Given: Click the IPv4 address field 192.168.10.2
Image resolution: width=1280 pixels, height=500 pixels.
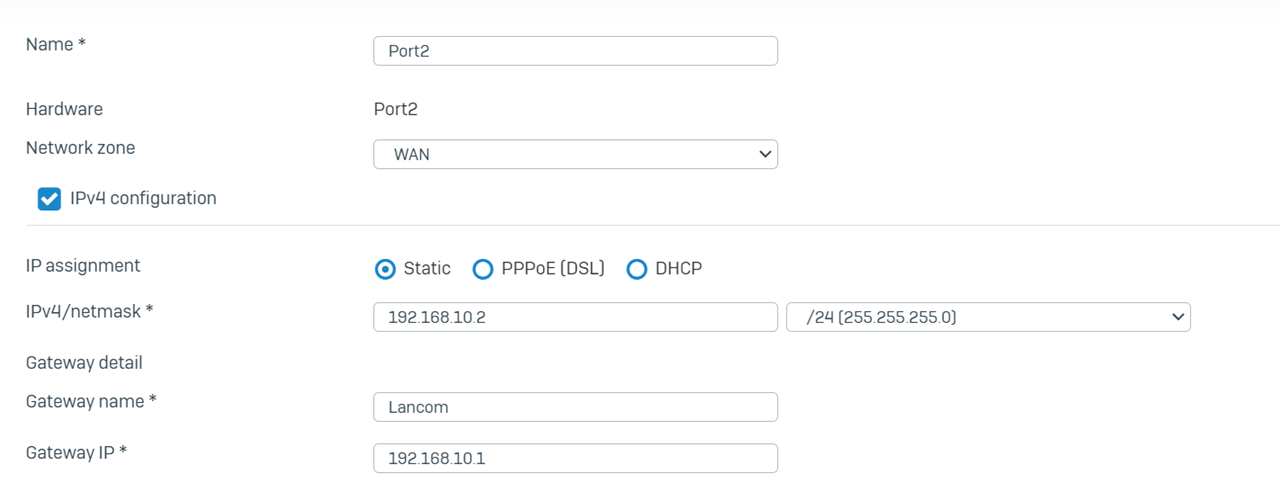Looking at the screenshot, I should point(575,317).
